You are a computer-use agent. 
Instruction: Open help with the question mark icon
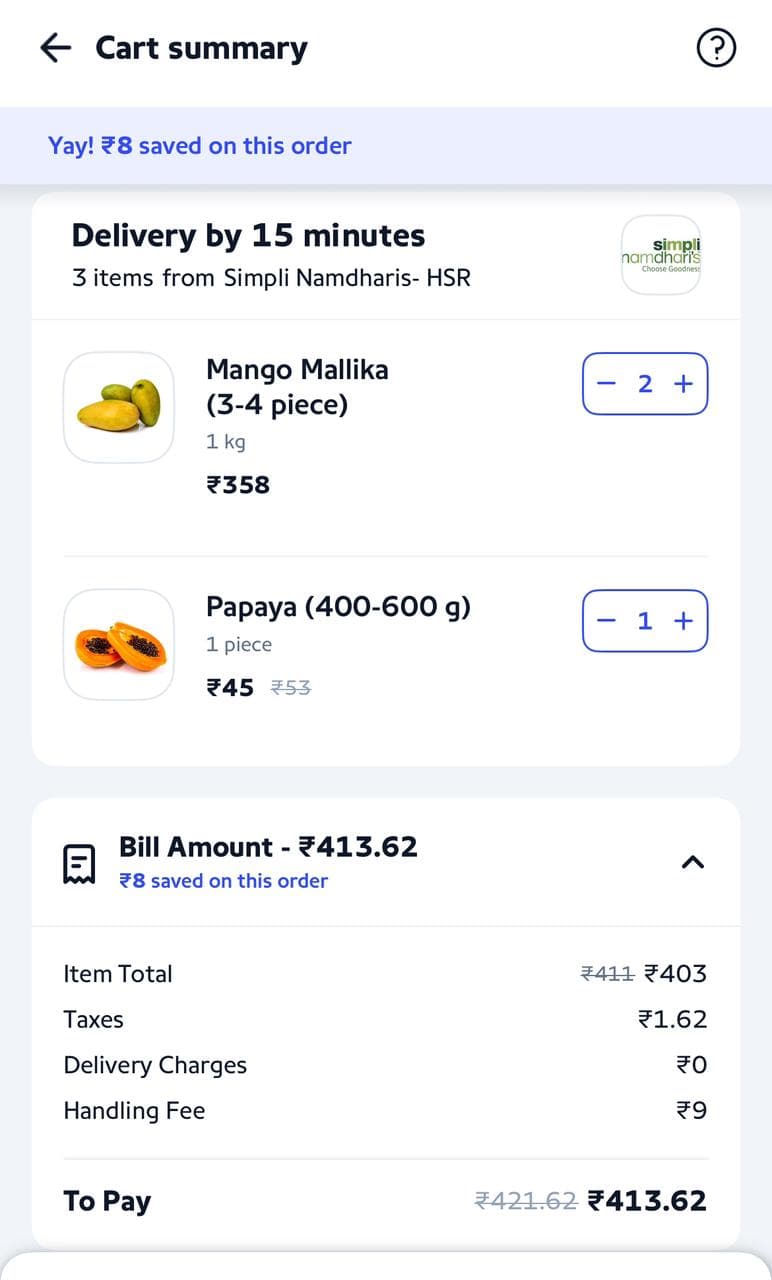[716, 48]
